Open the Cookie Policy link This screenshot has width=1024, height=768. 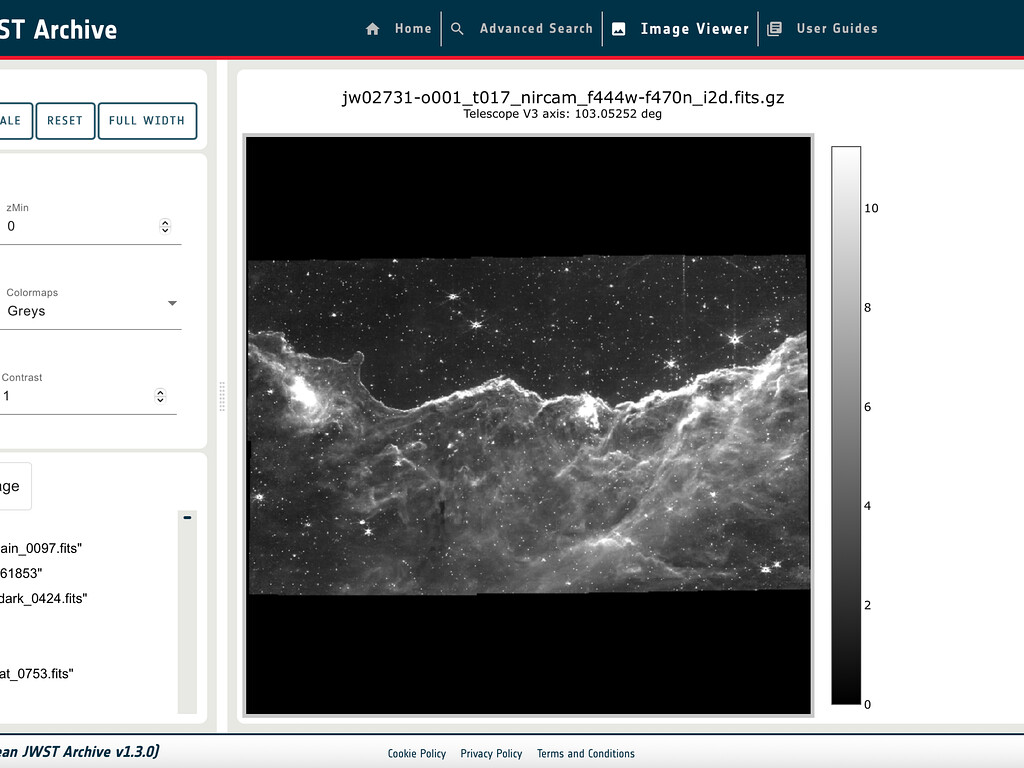pos(417,754)
